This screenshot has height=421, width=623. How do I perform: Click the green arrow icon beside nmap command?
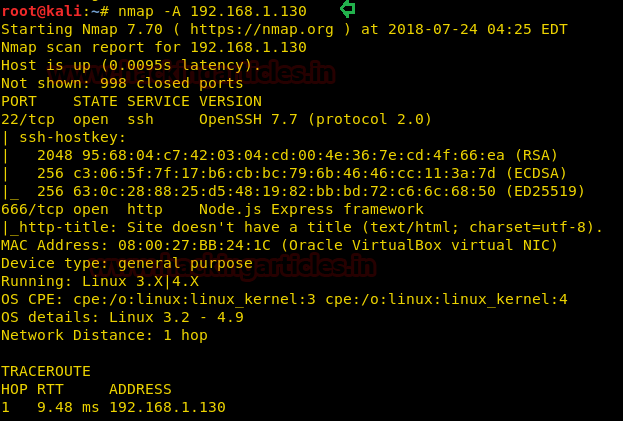click(x=348, y=9)
